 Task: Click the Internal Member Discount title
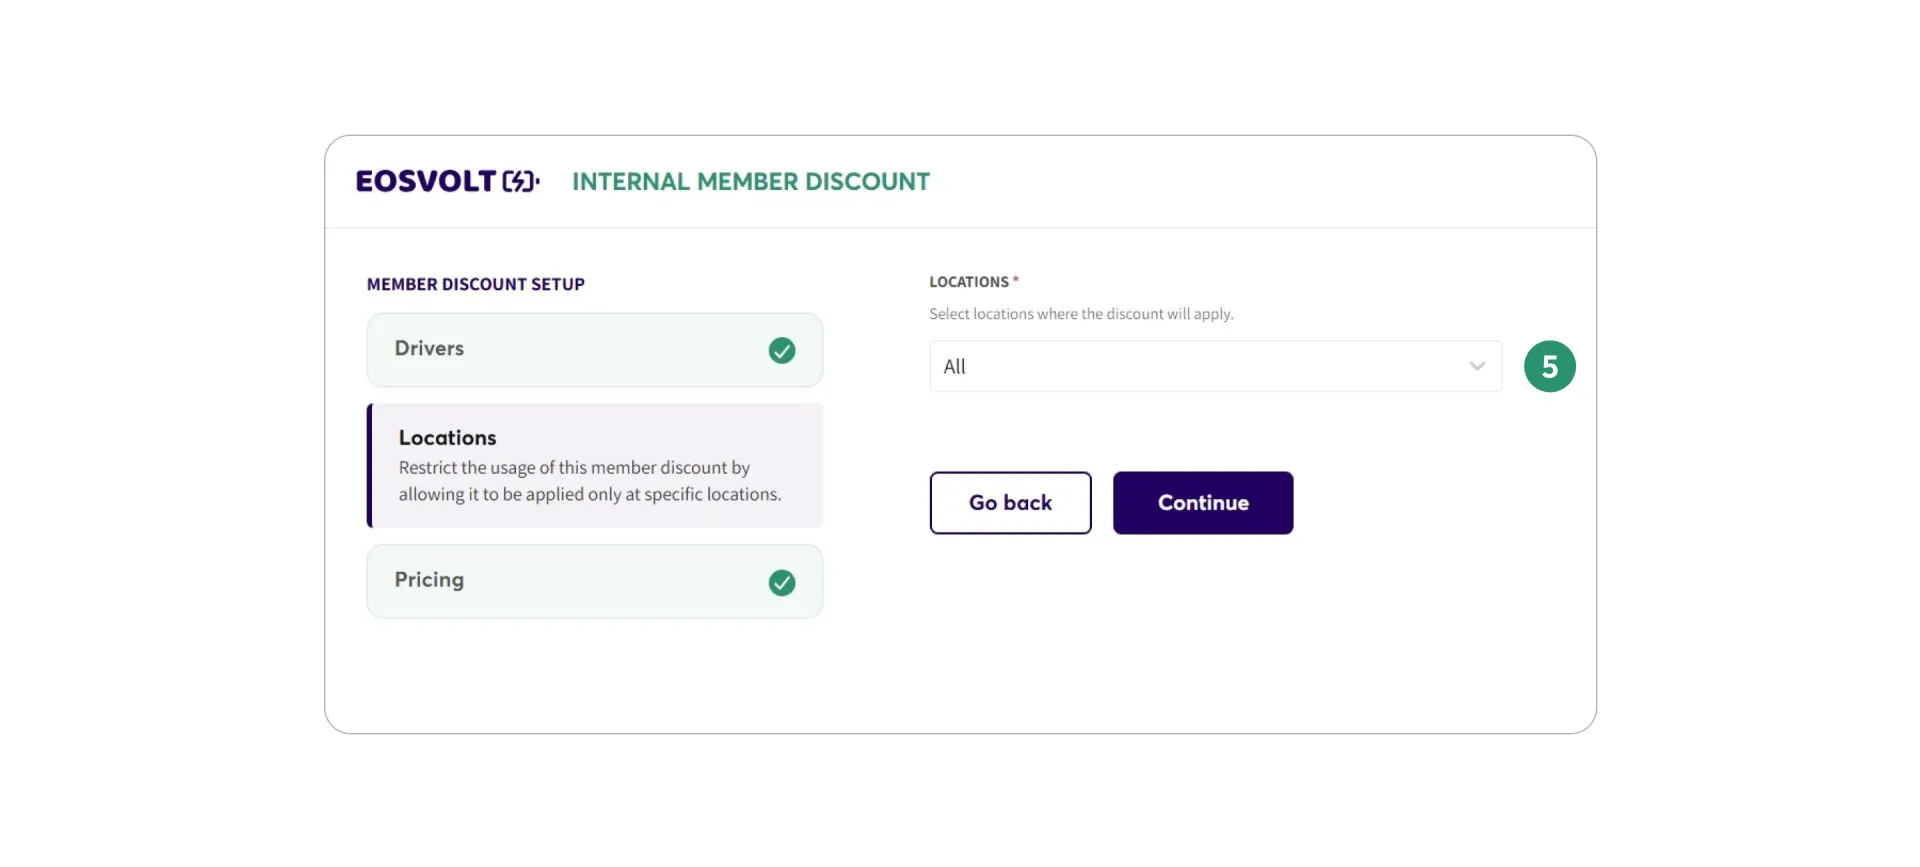pyautogui.click(x=751, y=181)
